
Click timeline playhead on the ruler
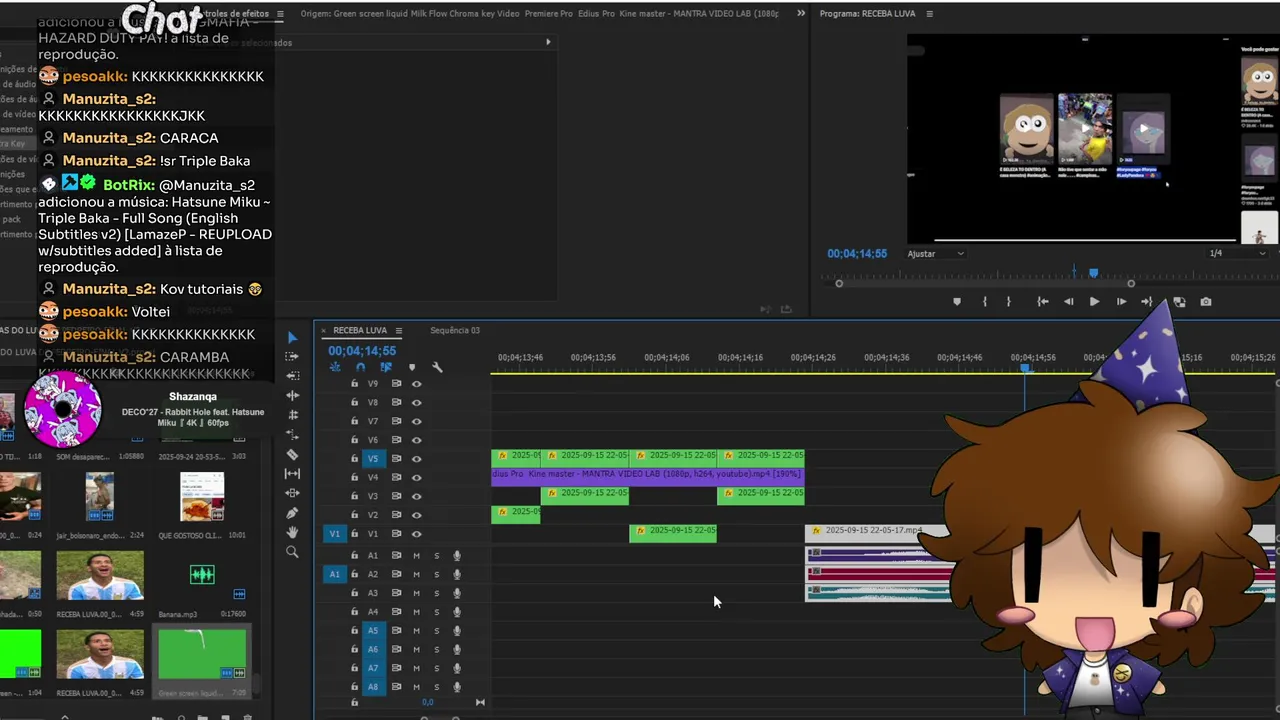(1025, 369)
